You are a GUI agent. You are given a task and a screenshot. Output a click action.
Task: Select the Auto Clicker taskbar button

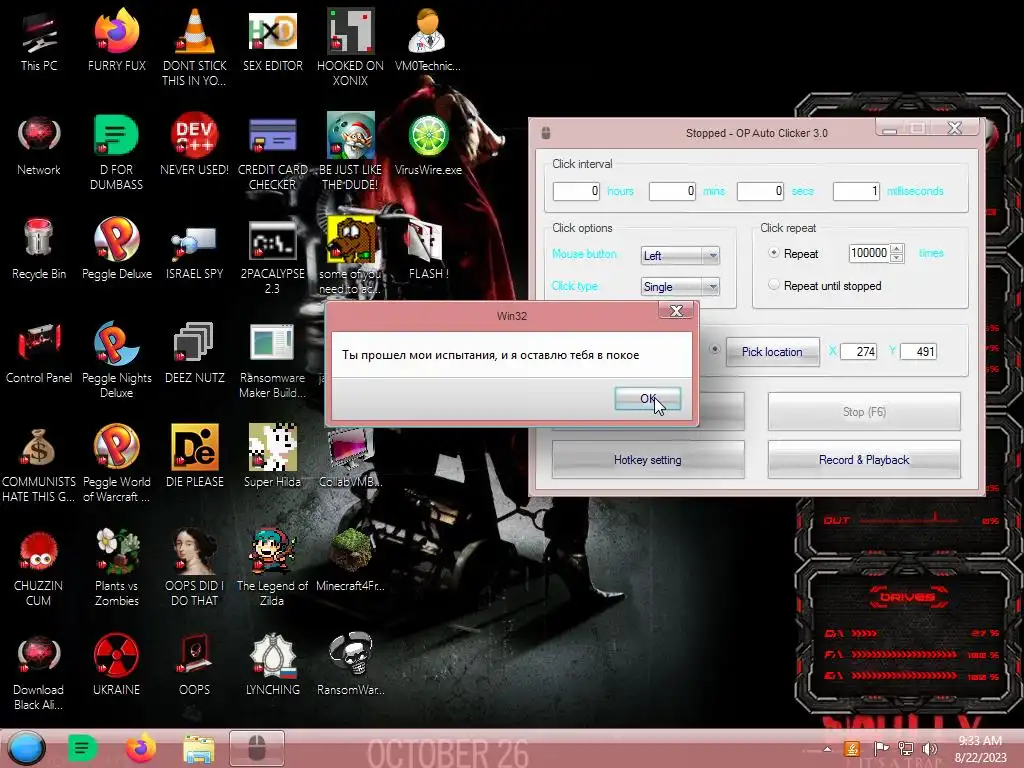tap(257, 748)
